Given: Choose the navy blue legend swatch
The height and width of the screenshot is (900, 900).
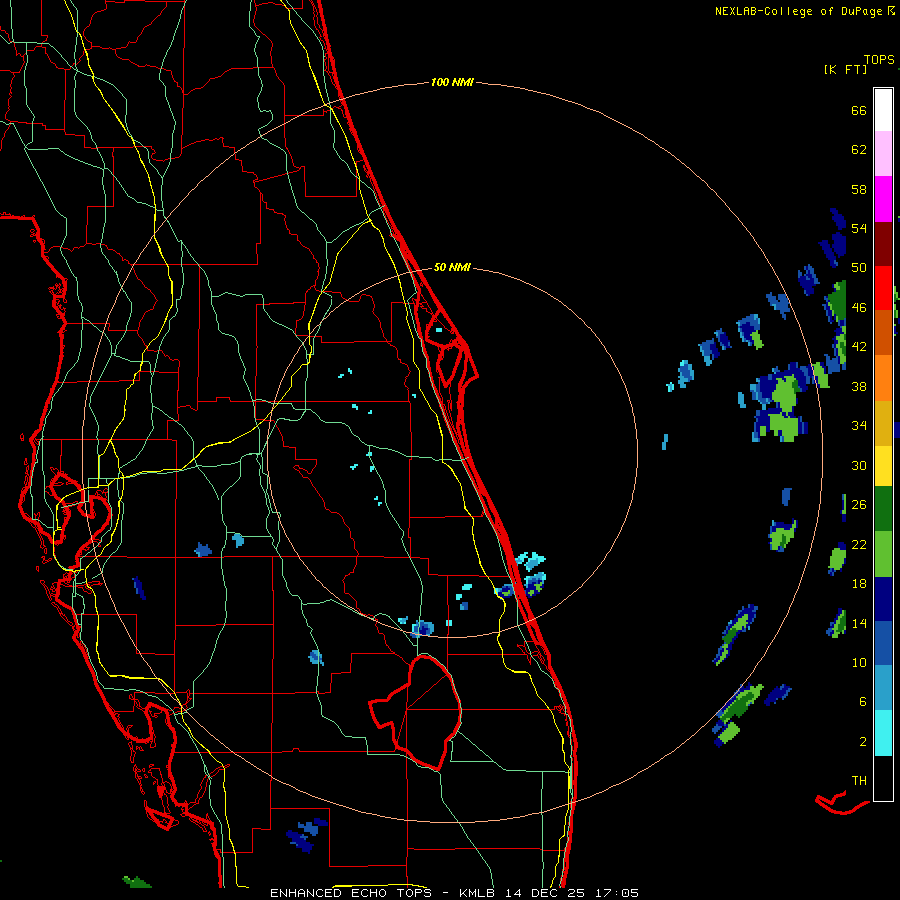Looking at the screenshot, I should [883, 599].
